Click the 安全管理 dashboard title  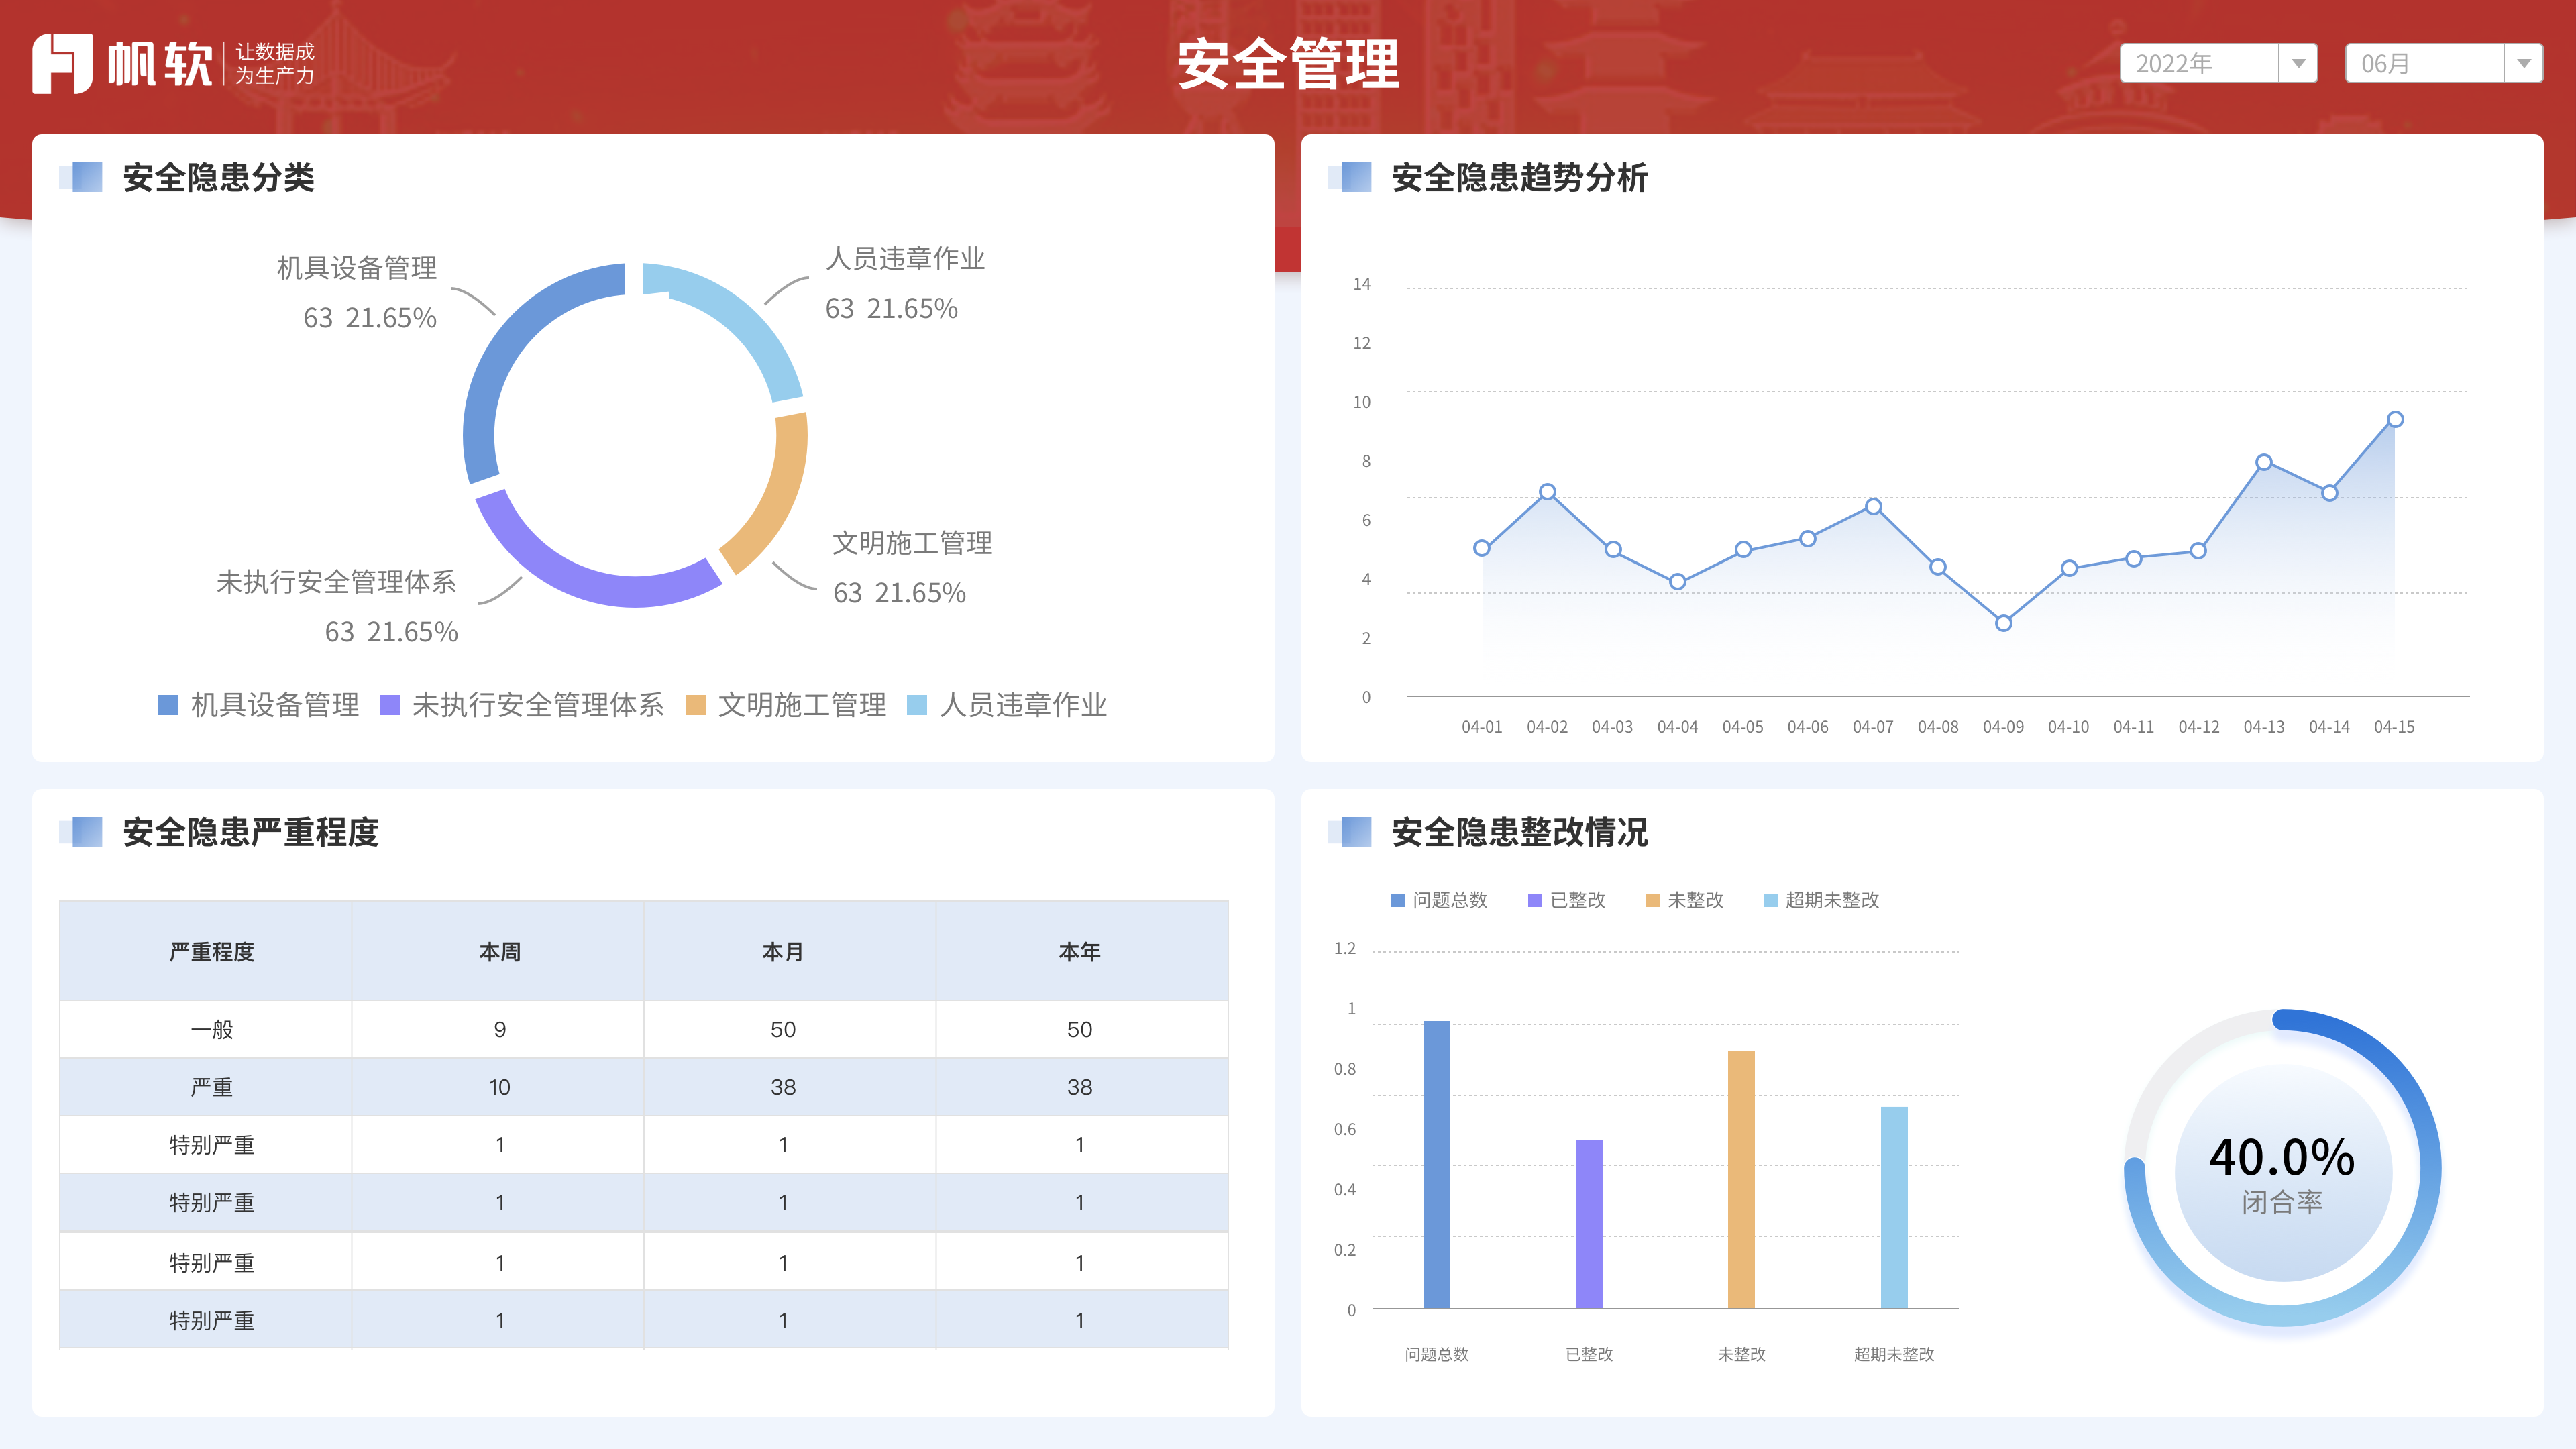[x=1288, y=64]
